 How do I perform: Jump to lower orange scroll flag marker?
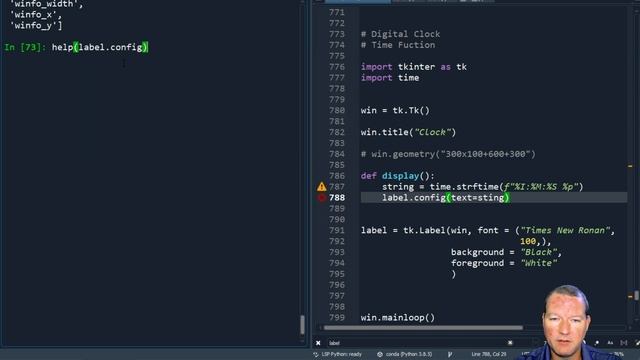pos(630,297)
